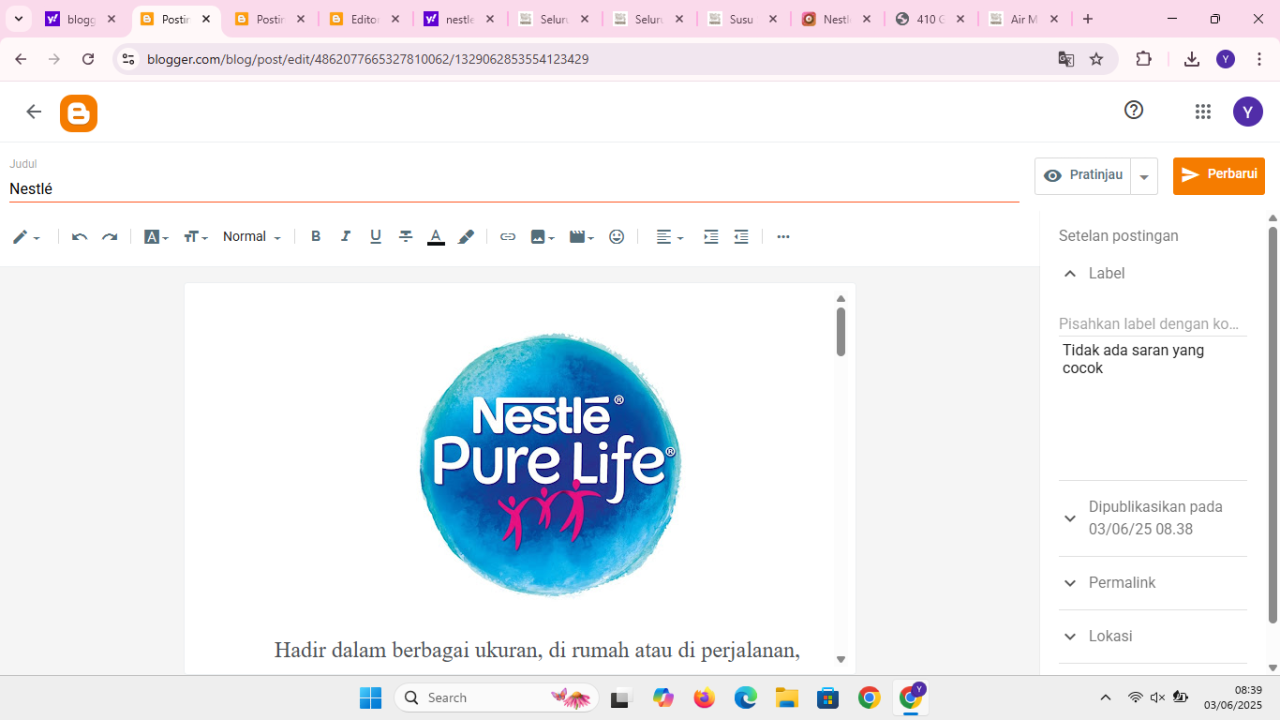Decrease indent of paragraph
The image size is (1280, 720).
741,237
